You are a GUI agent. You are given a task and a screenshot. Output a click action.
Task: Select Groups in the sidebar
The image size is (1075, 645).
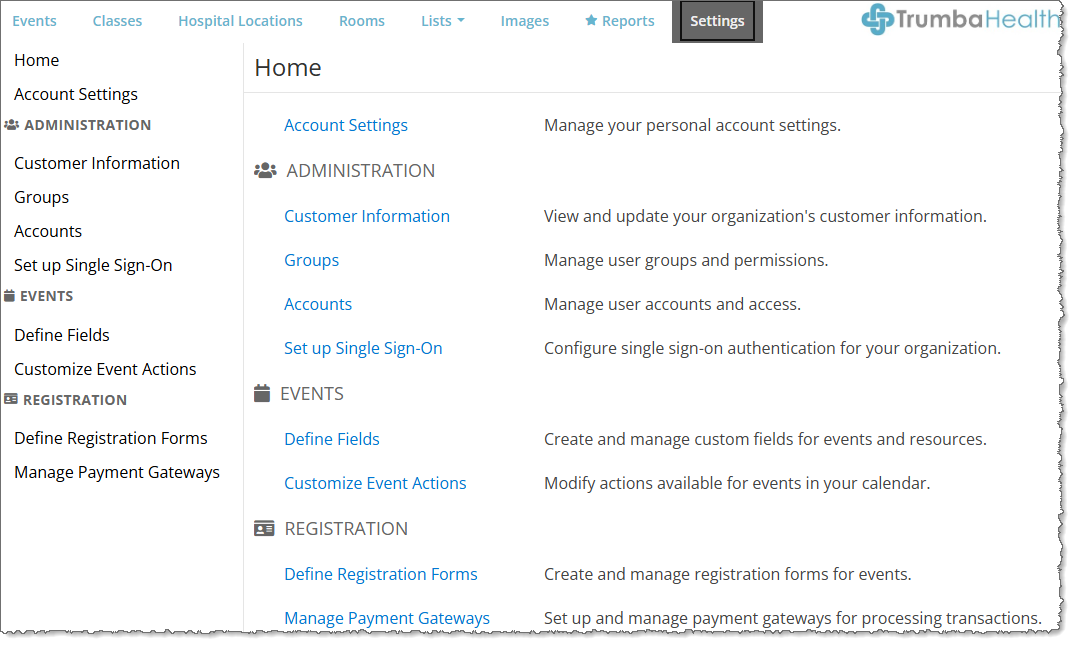pyautogui.click(x=41, y=197)
